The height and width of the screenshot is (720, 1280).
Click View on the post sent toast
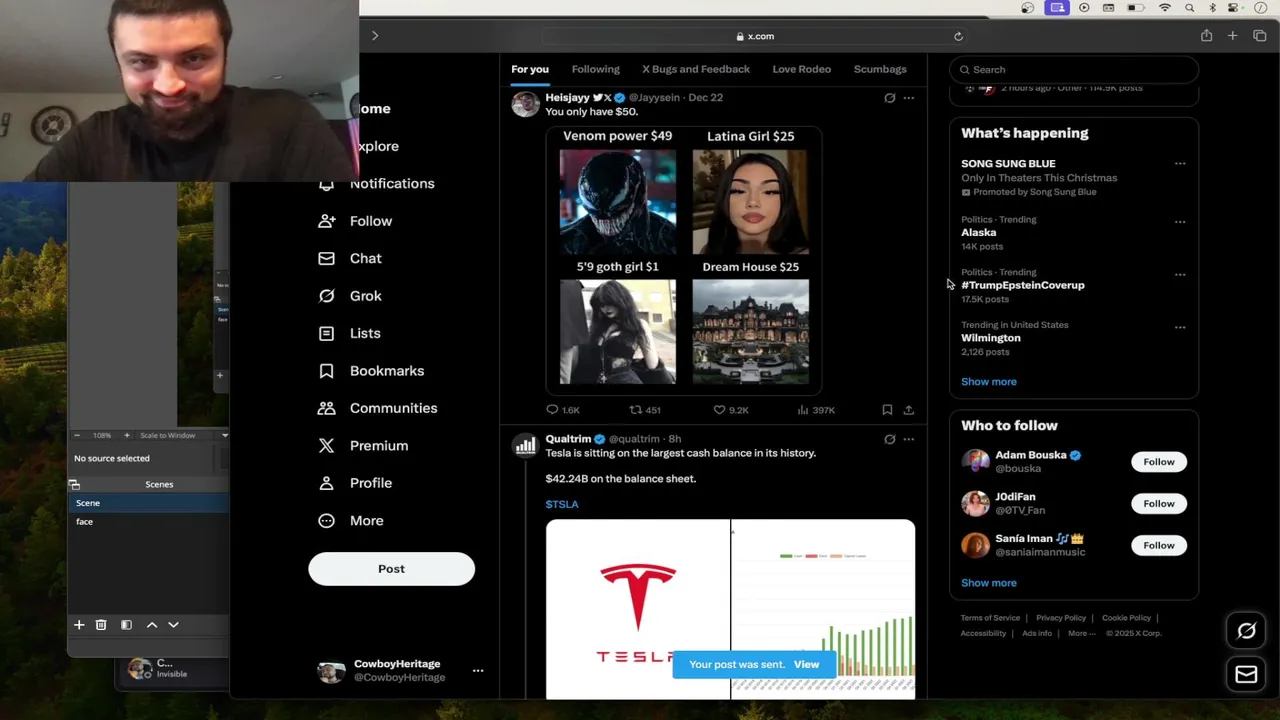pos(806,665)
